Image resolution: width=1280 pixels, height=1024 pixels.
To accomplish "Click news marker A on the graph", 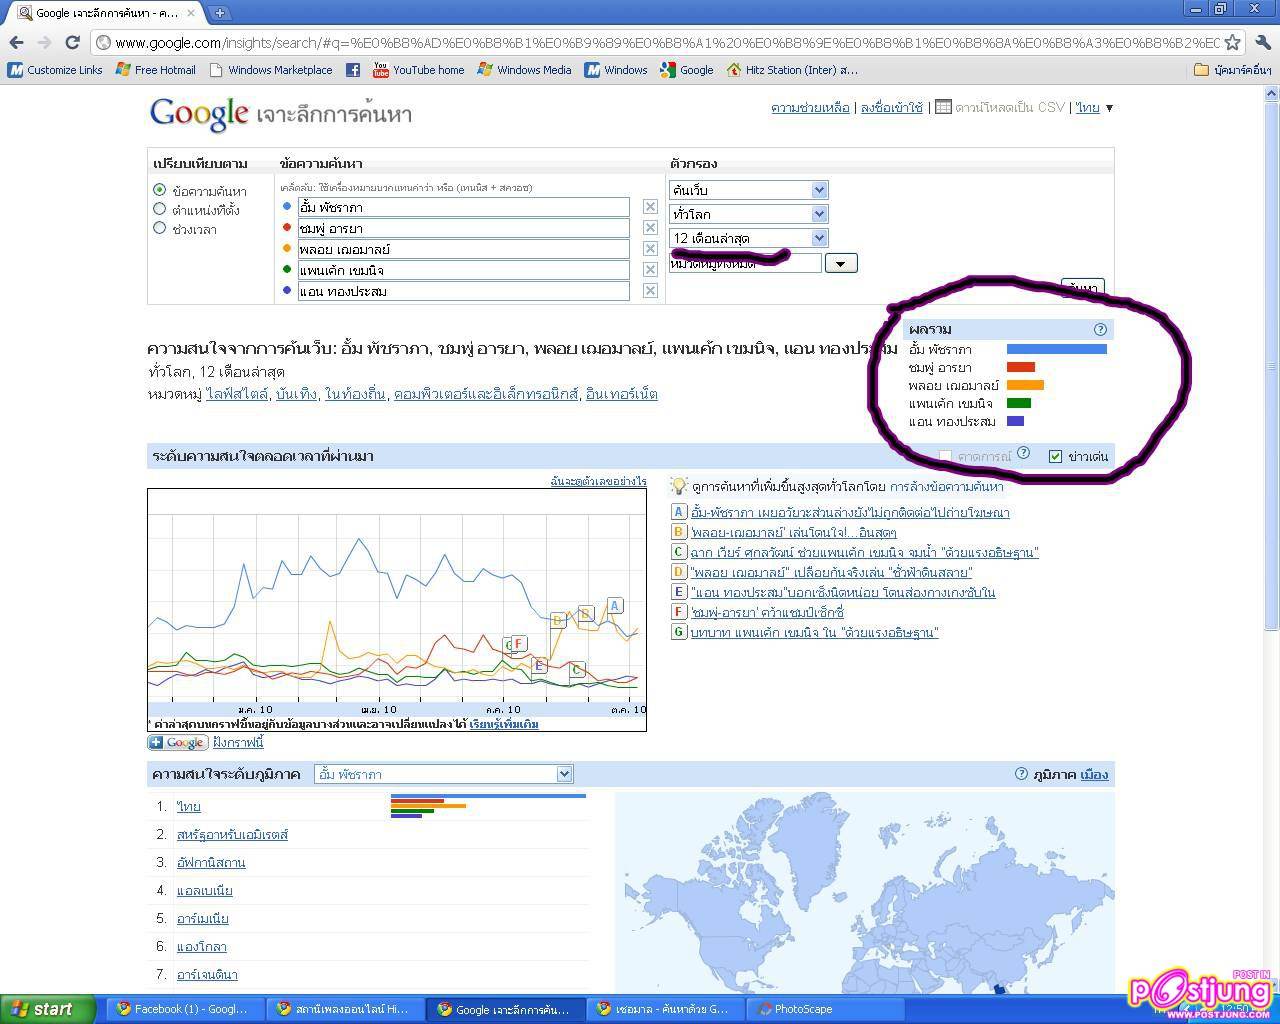I will coord(614,605).
